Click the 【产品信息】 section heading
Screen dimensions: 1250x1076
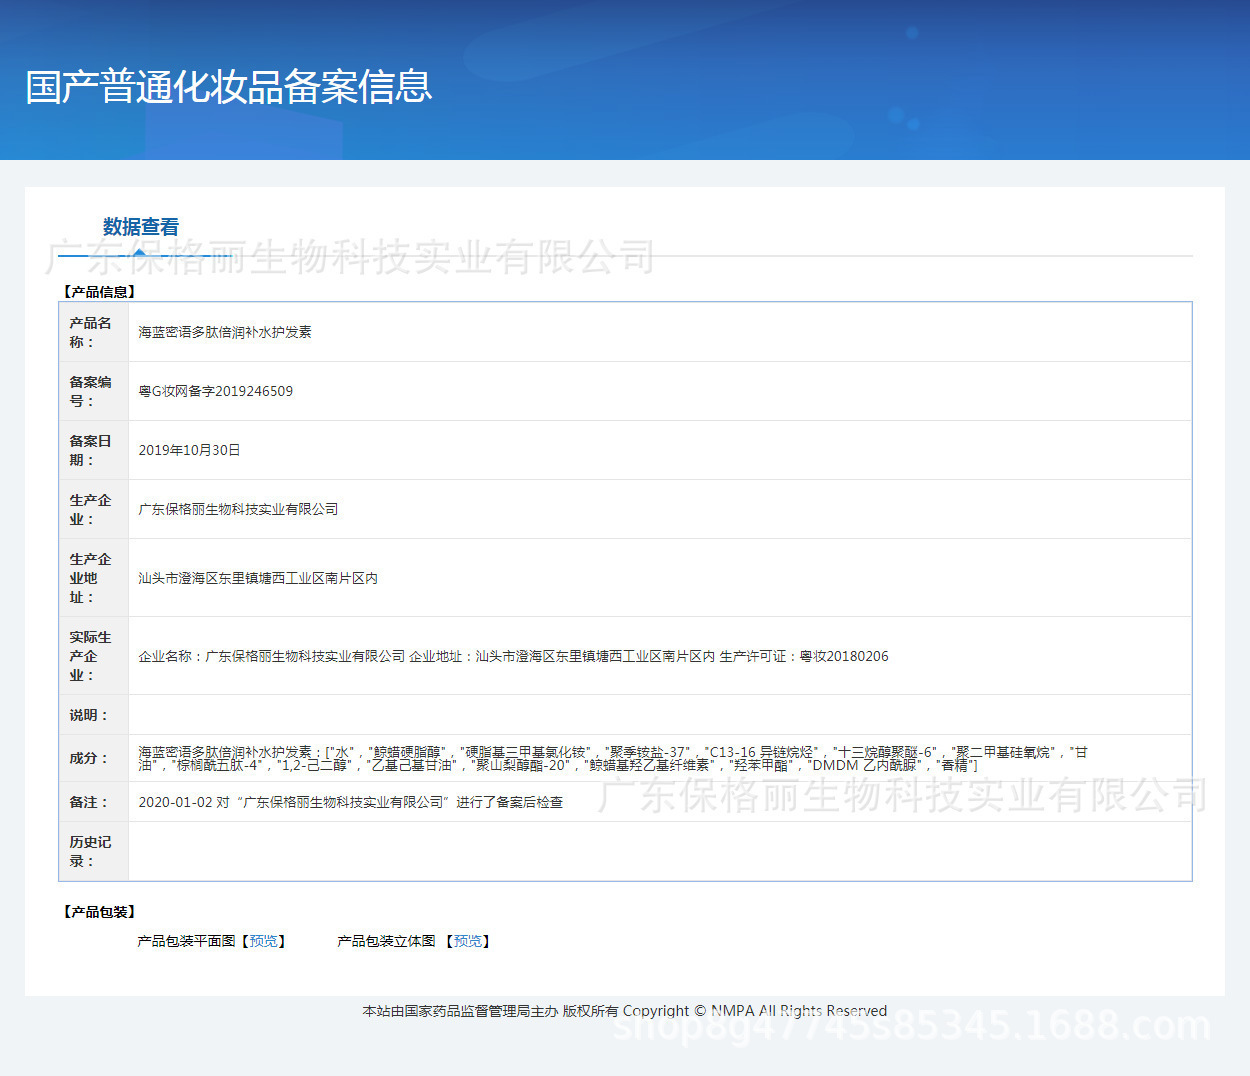point(99,292)
